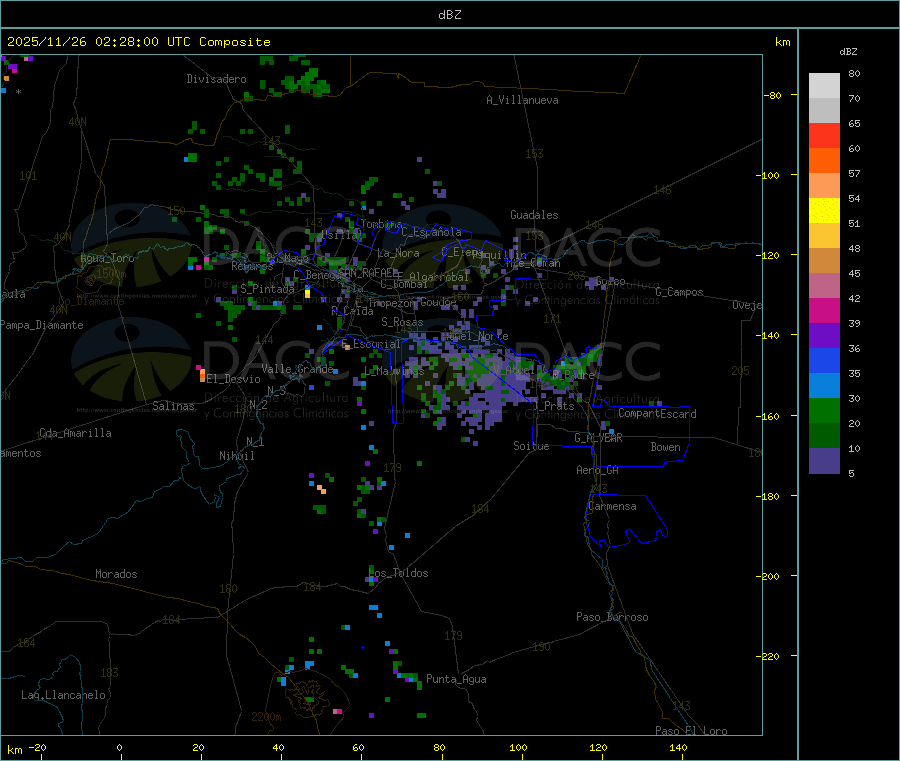Click the dBZ title at top
This screenshot has height=761, width=900.
449,15
